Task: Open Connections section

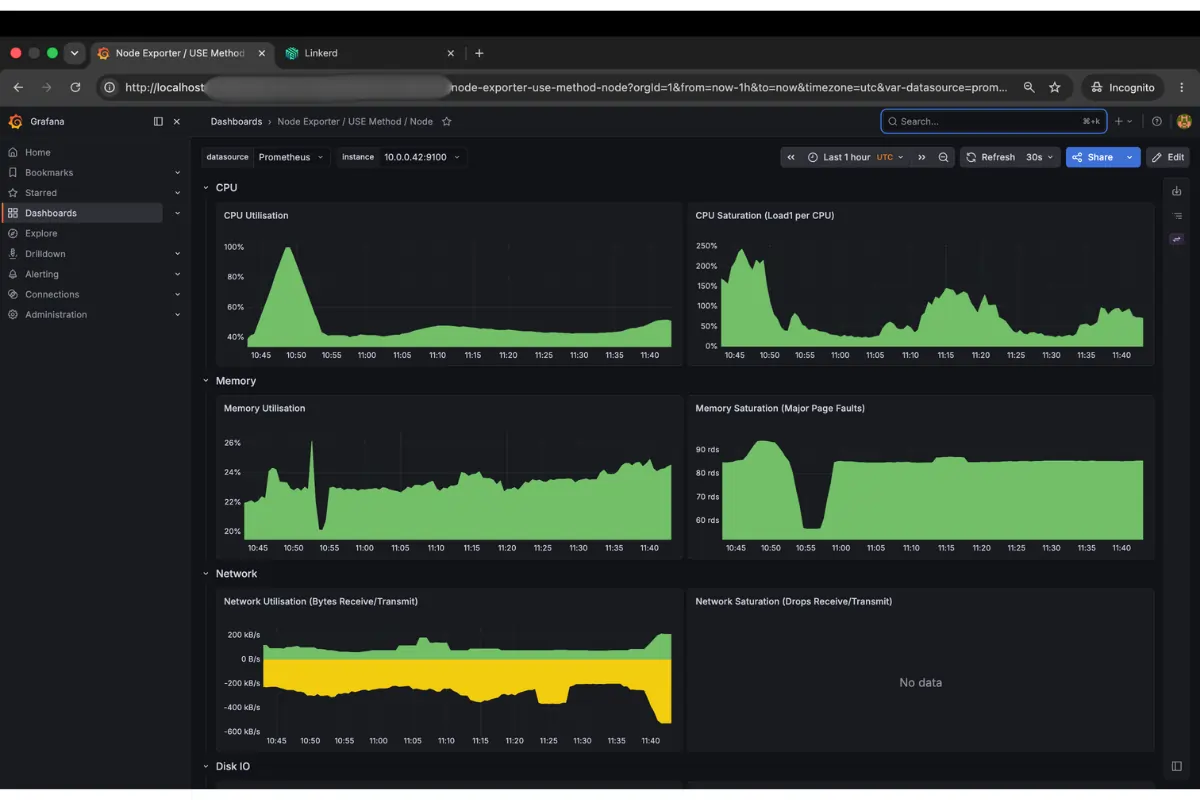Action: click(52, 295)
